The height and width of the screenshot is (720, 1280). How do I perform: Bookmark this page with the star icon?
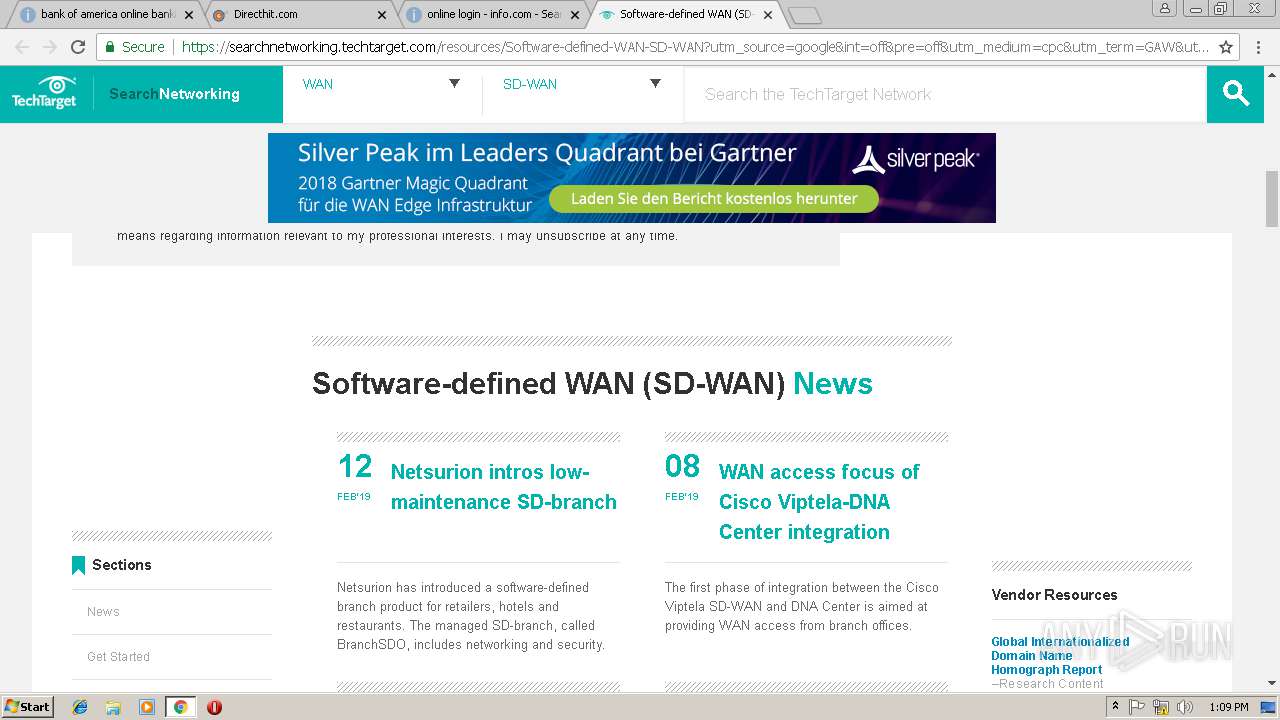tap(1226, 47)
